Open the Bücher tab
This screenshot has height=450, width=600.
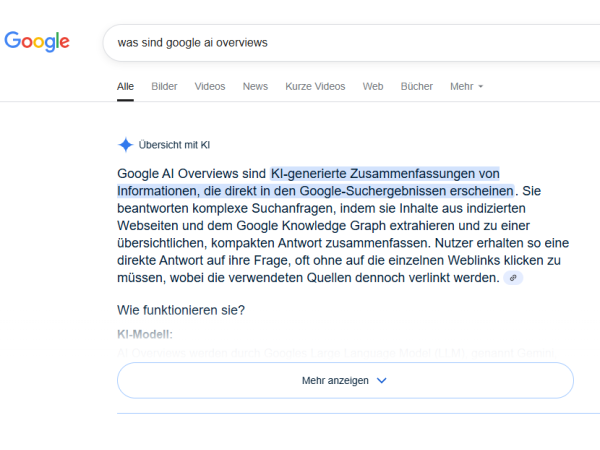pyautogui.click(x=416, y=86)
